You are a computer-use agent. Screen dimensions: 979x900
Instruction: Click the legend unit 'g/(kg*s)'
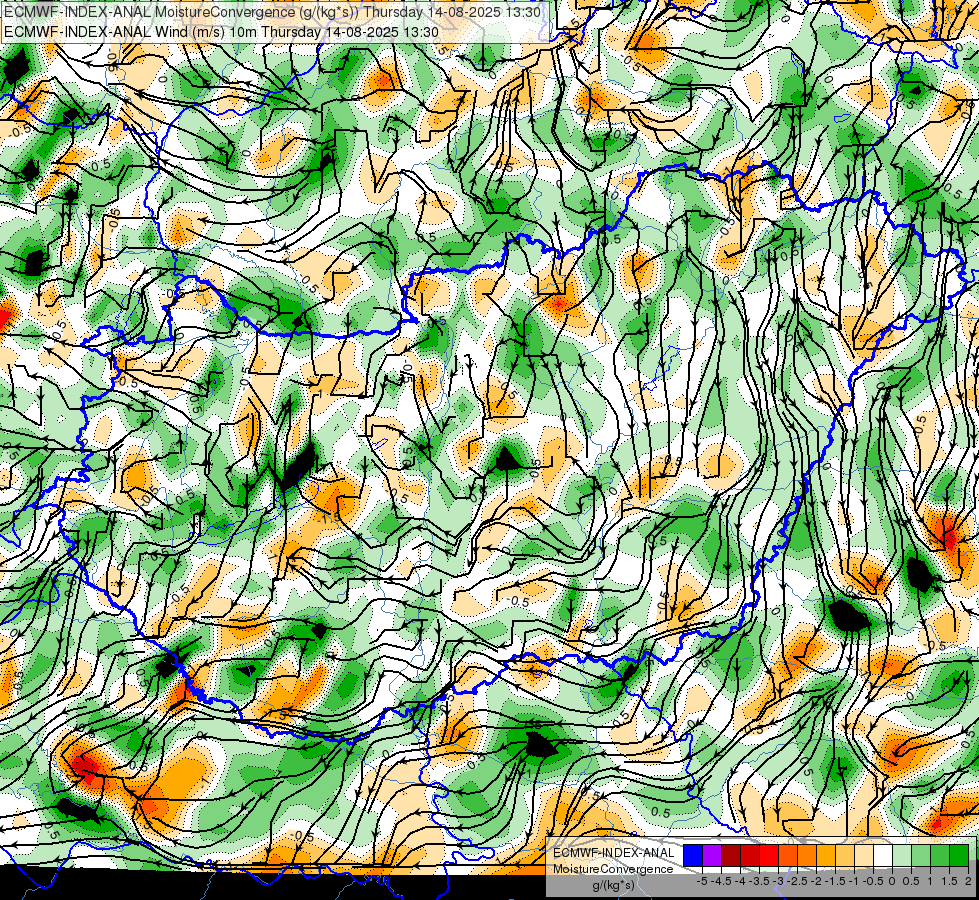pyautogui.click(x=614, y=884)
